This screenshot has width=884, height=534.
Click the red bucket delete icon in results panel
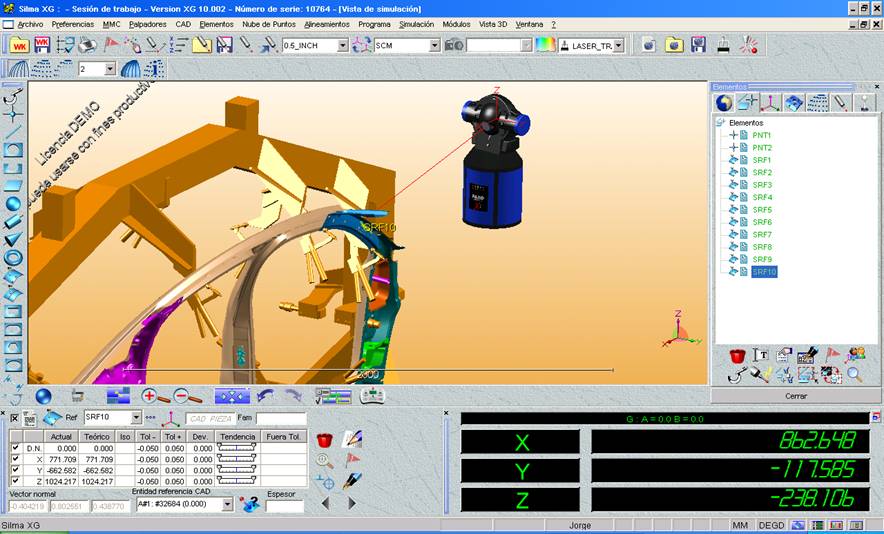(x=325, y=440)
